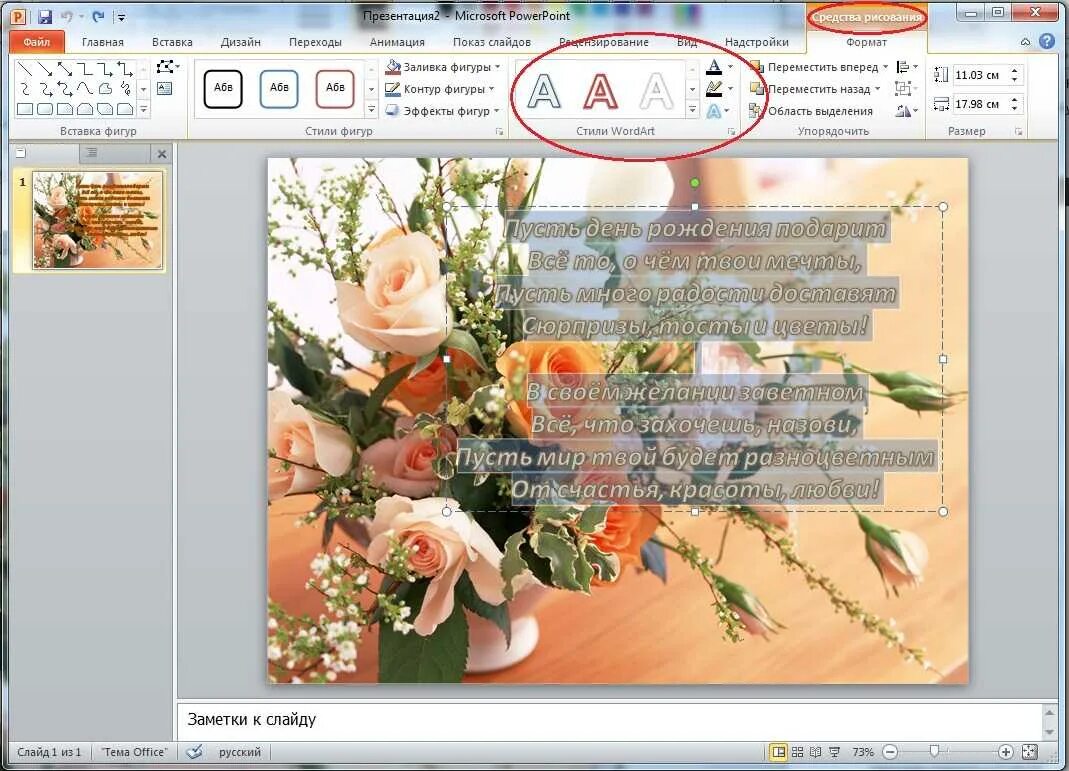Open the Group objects dropdown
This screenshot has width=1069, height=771.
[905, 89]
